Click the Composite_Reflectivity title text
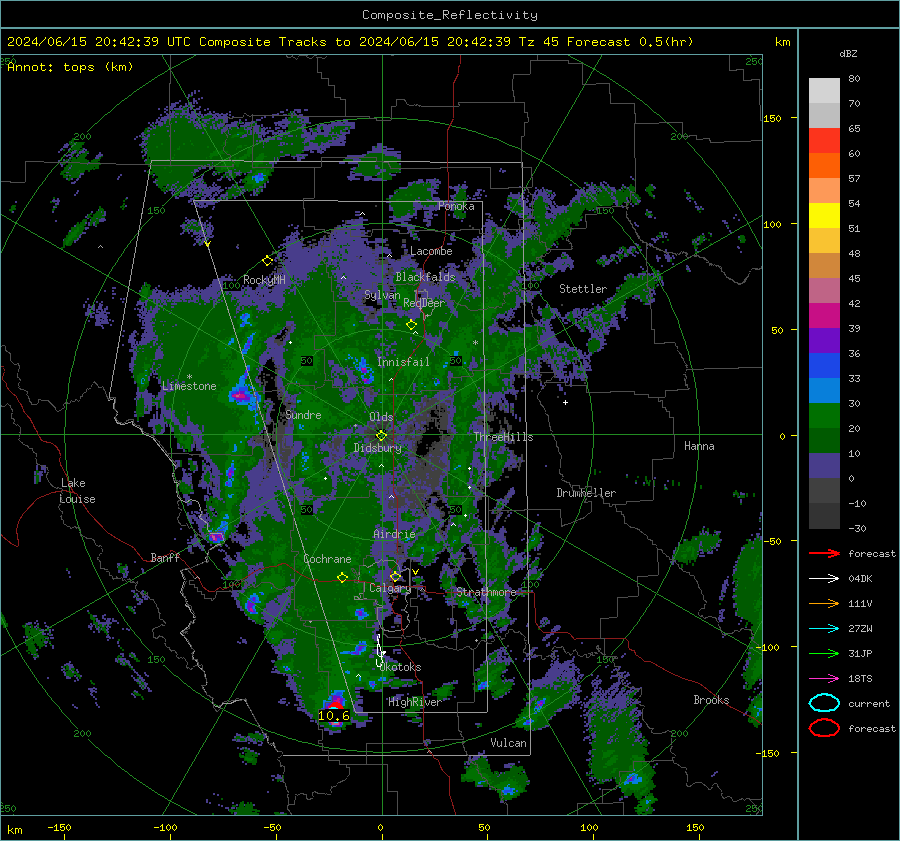The height and width of the screenshot is (841, 900). pos(450,15)
